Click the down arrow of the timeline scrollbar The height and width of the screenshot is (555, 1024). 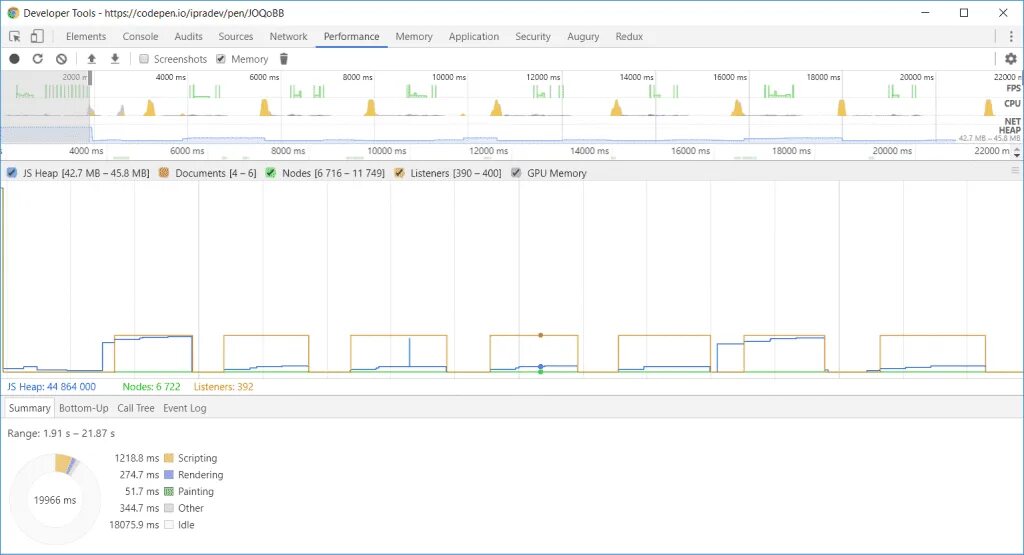pos(1017,155)
